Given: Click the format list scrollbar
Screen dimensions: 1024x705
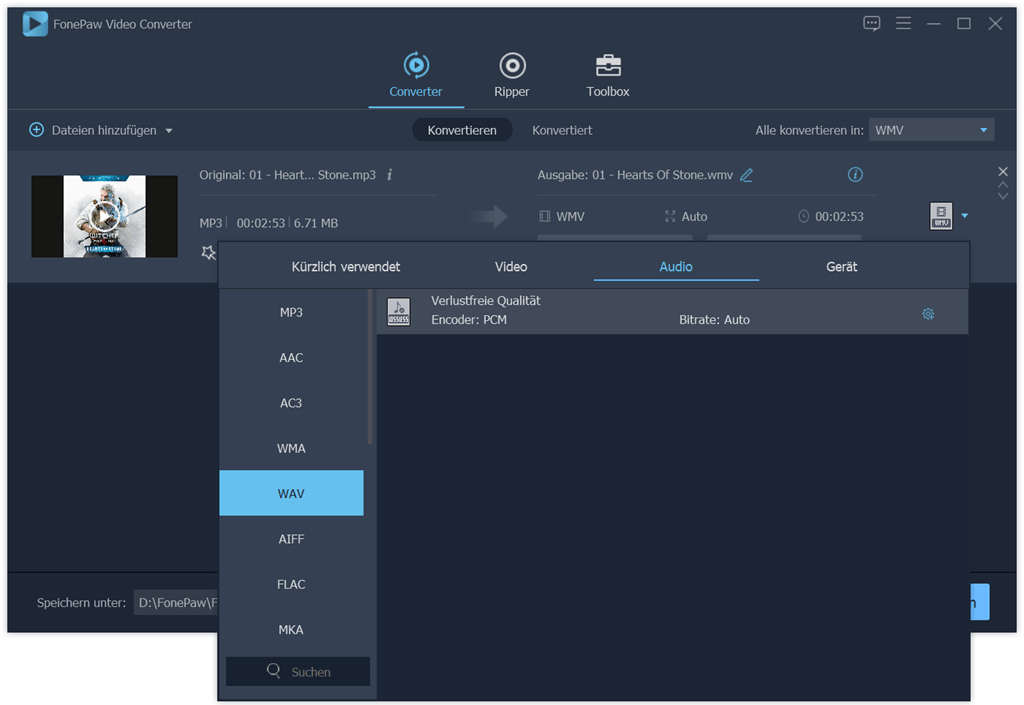Looking at the screenshot, I should click(x=370, y=367).
